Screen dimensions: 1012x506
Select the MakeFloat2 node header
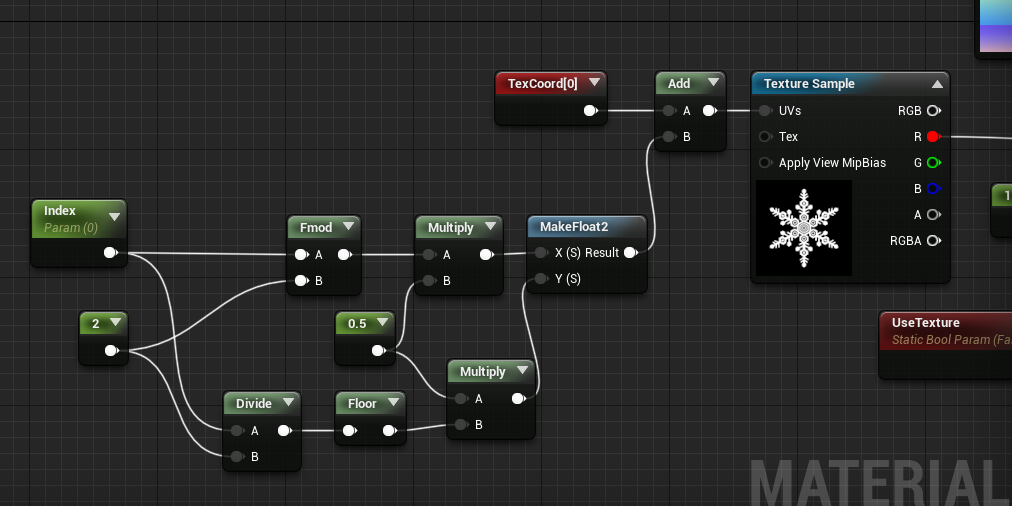587,227
